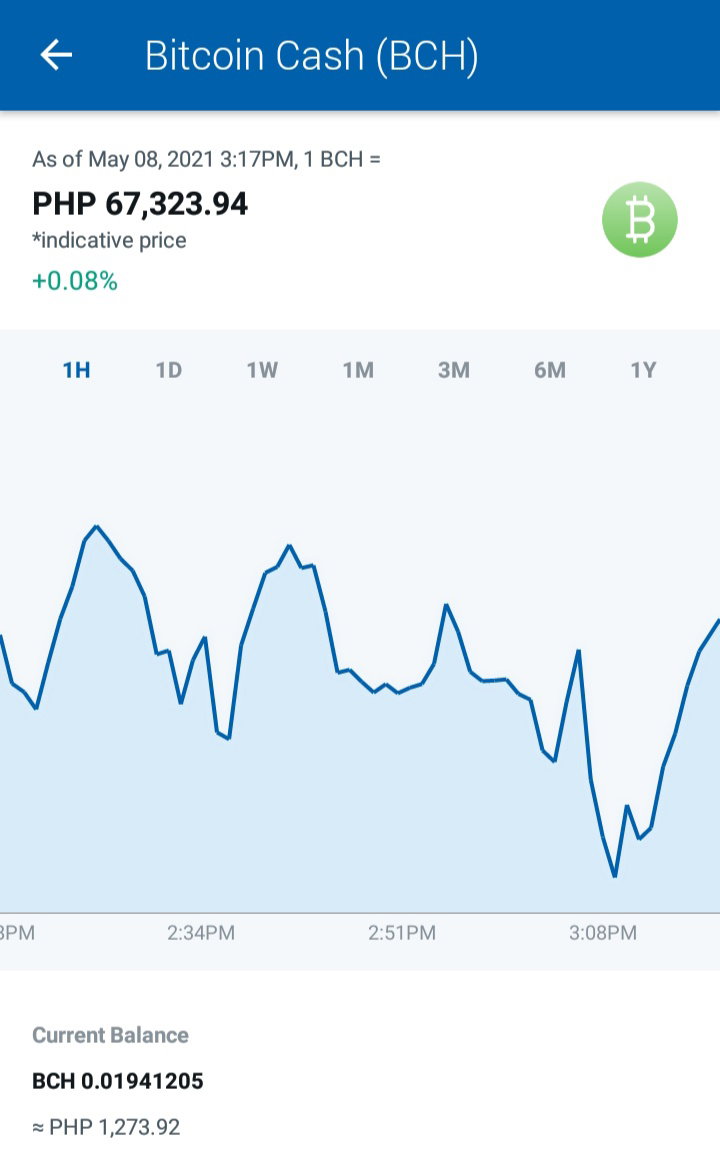This screenshot has width=720, height=1150.
Task: Tap the PHP 67,323.94 price
Action: tap(140, 204)
